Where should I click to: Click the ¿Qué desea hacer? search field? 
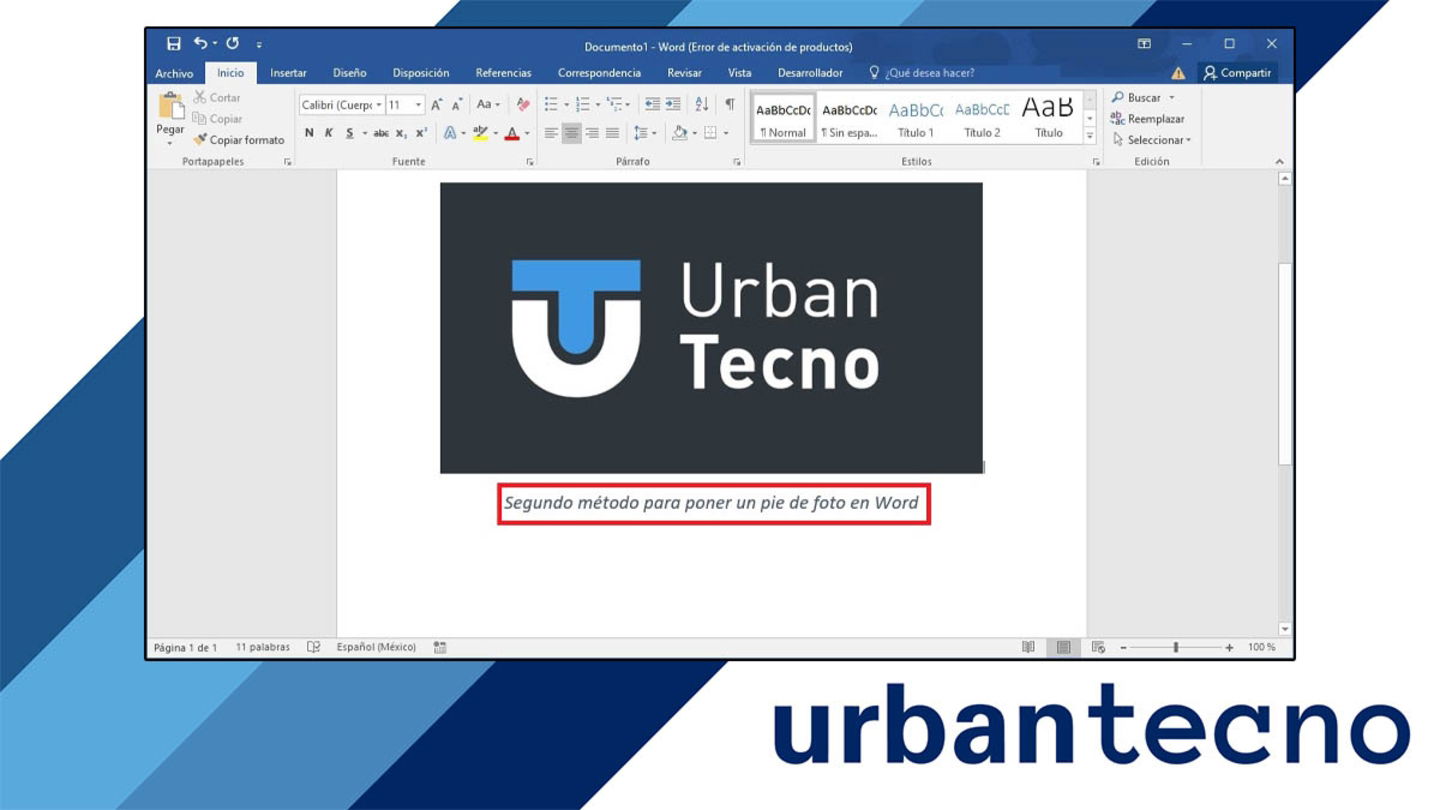tap(921, 73)
